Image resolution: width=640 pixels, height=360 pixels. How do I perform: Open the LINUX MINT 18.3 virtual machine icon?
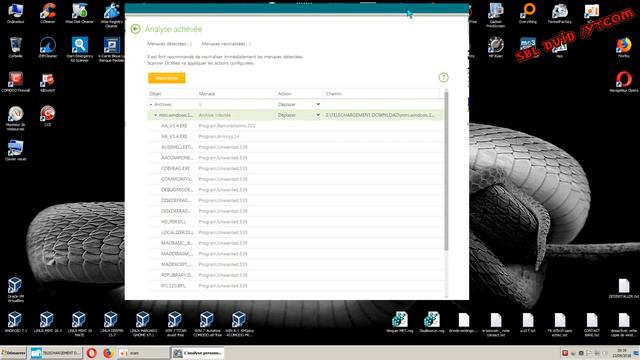point(48,322)
